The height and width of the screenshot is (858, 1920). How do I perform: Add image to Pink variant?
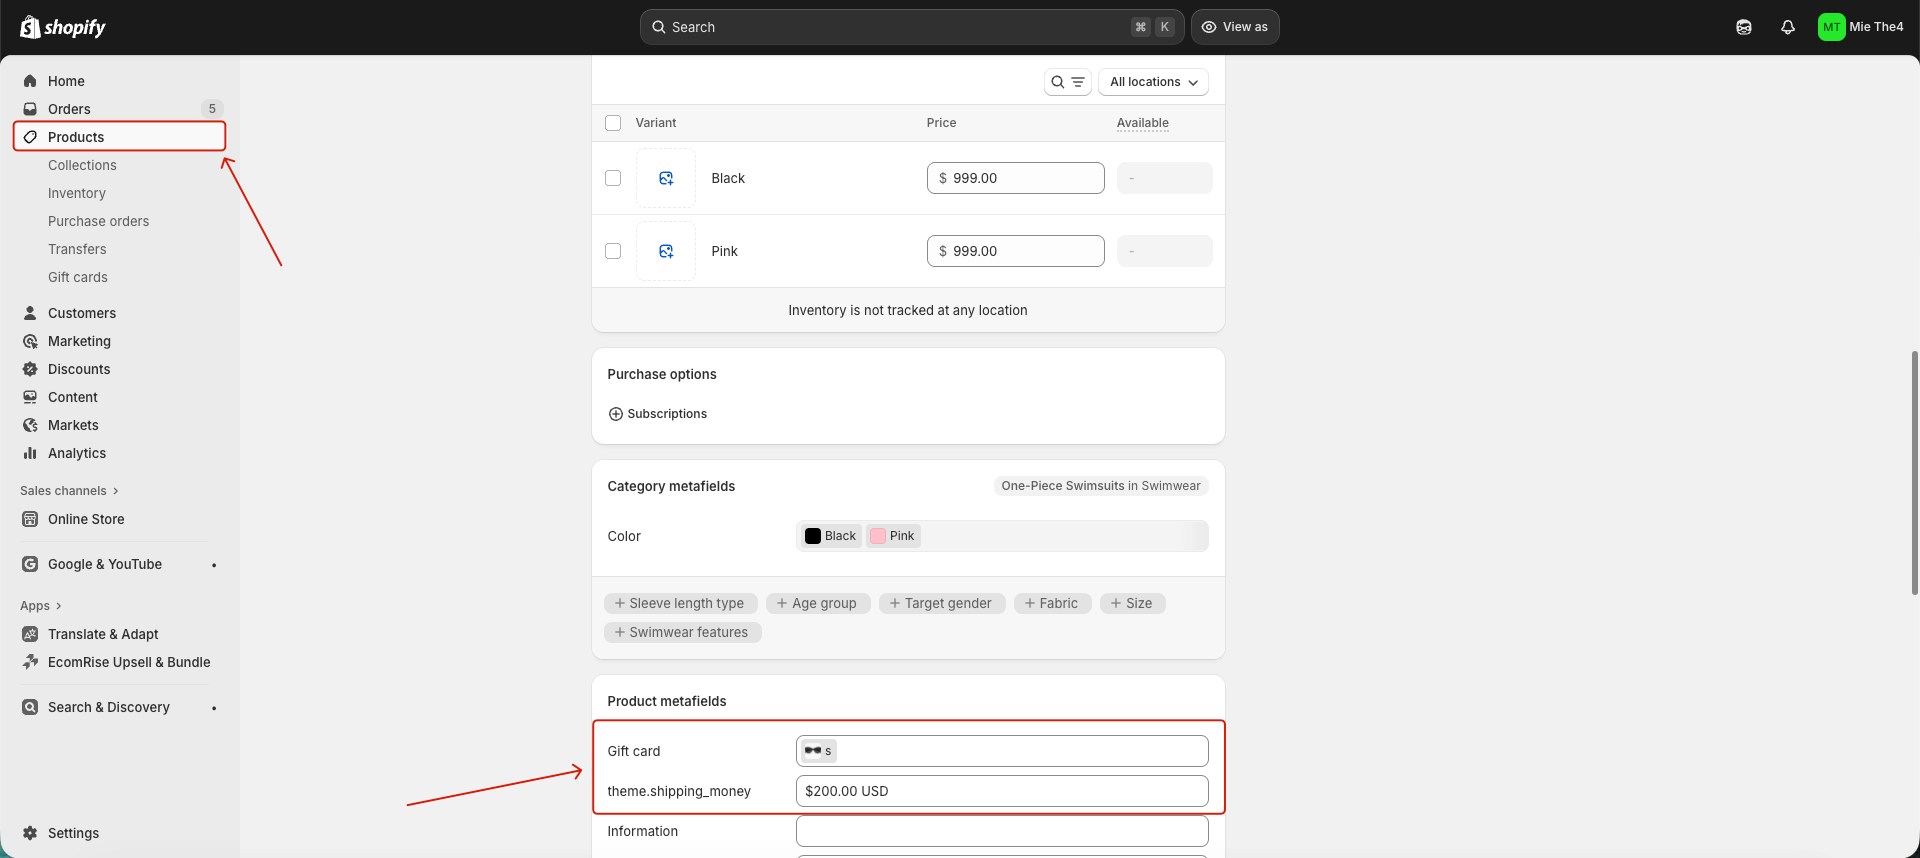point(666,251)
